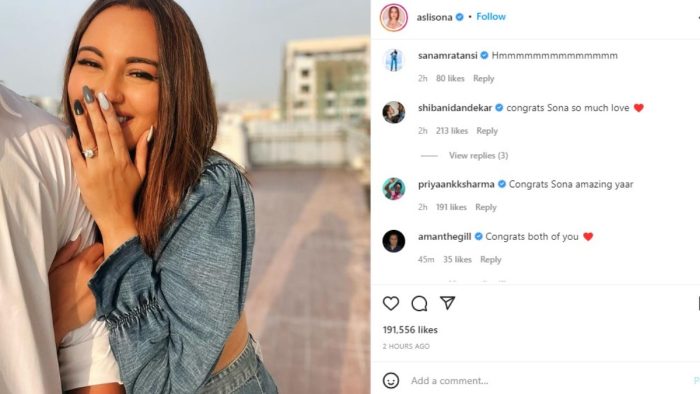Image resolution: width=700 pixels, height=394 pixels.
Task: Open sanamratansi profile picture
Action: point(394,60)
